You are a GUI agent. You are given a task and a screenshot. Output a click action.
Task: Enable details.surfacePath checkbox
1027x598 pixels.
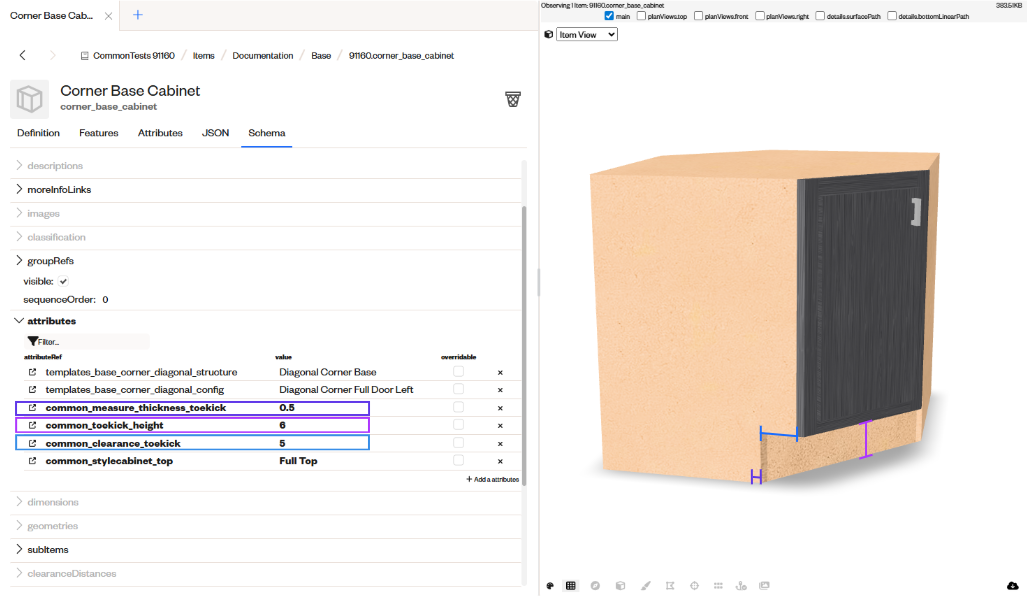tap(820, 16)
